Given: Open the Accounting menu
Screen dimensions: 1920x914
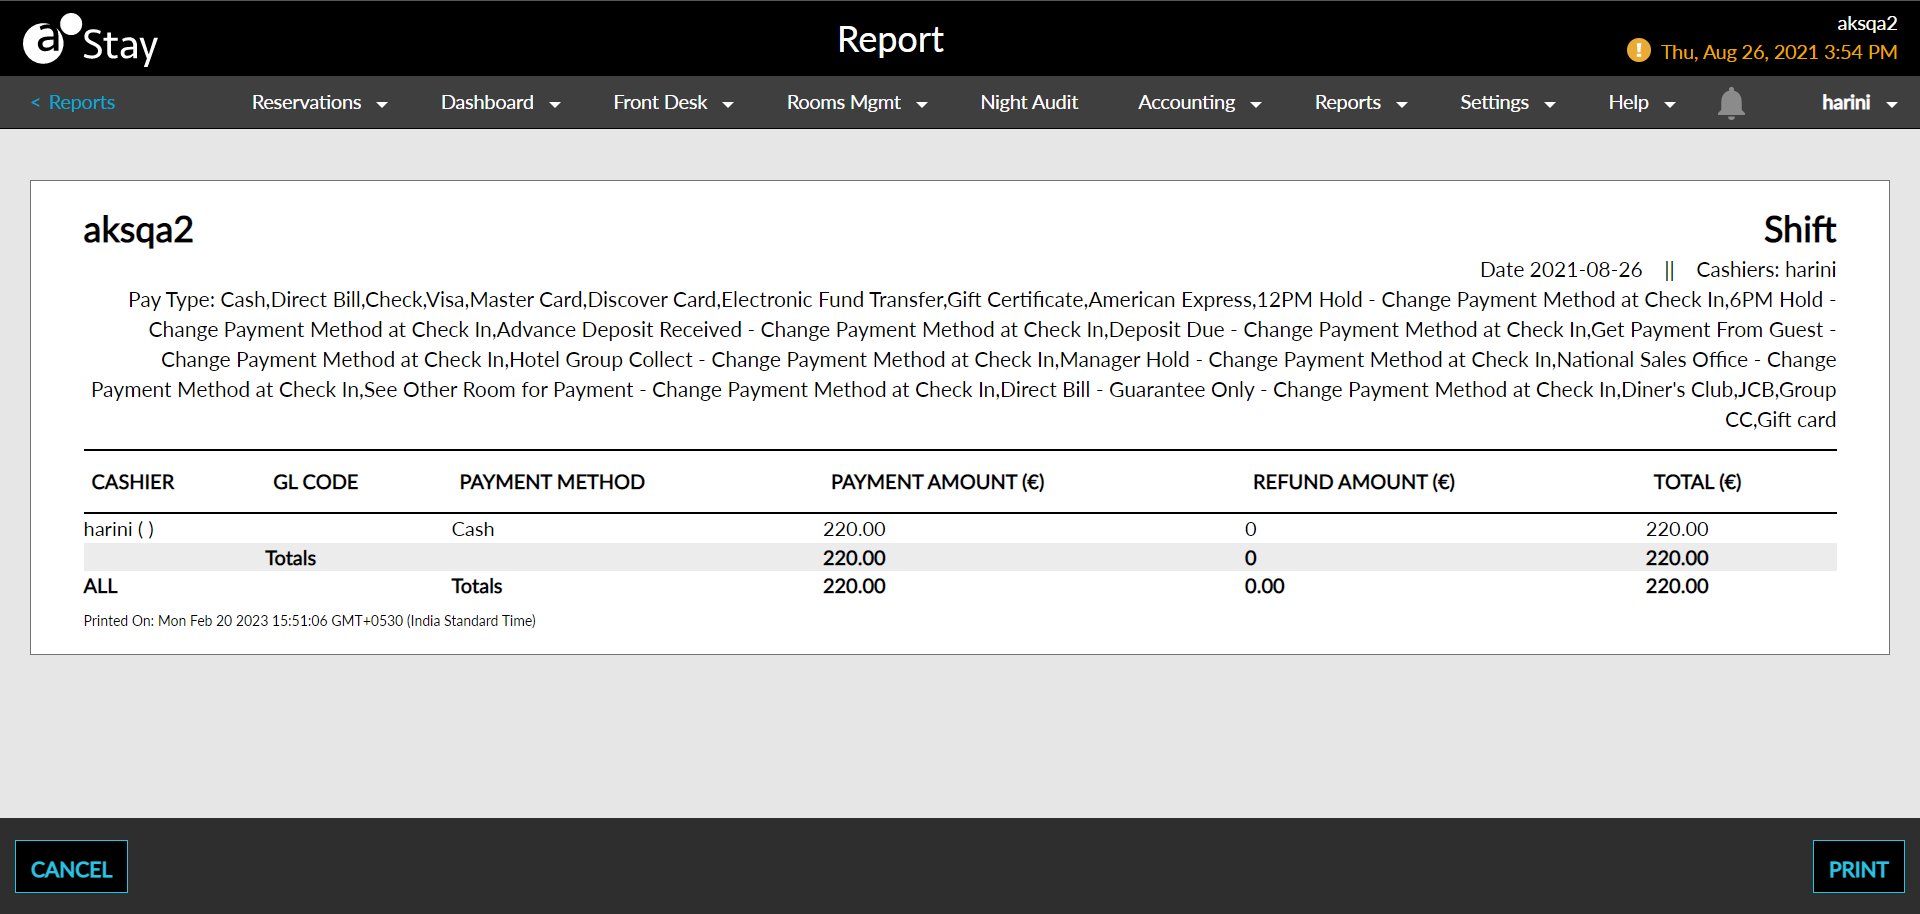Looking at the screenshot, I should [x=1198, y=103].
